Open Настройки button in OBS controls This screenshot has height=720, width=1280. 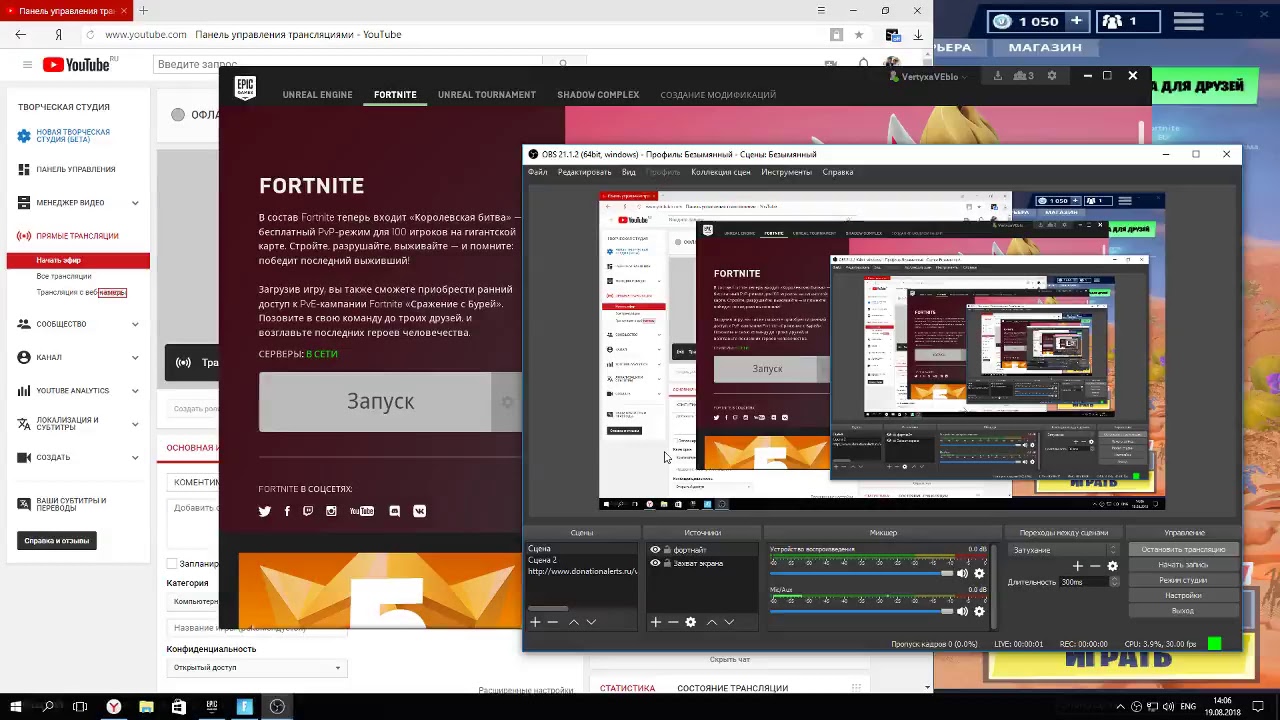[1183, 595]
